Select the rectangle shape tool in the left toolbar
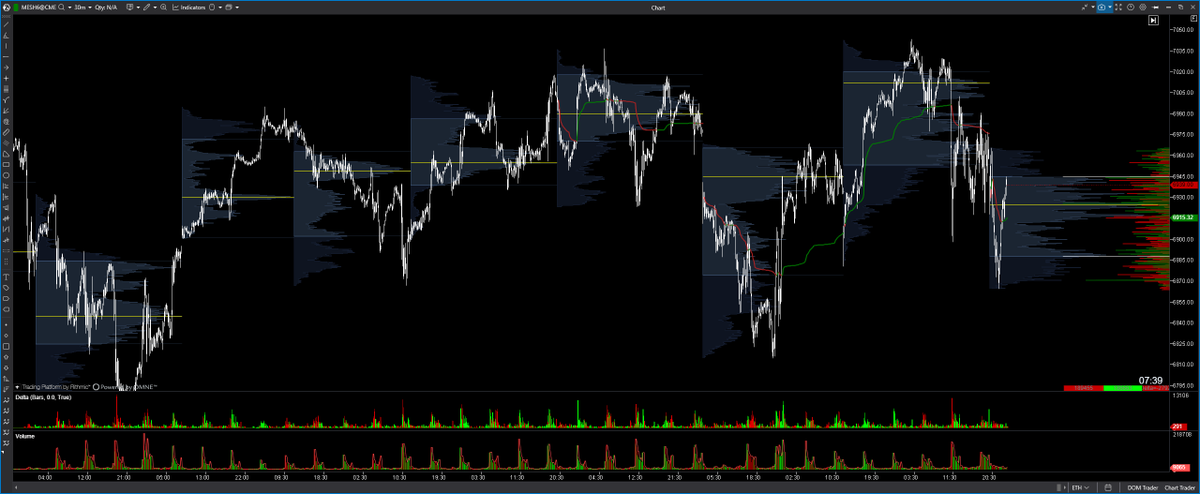This screenshot has height=494, width=1200. (x=7, y=164)
